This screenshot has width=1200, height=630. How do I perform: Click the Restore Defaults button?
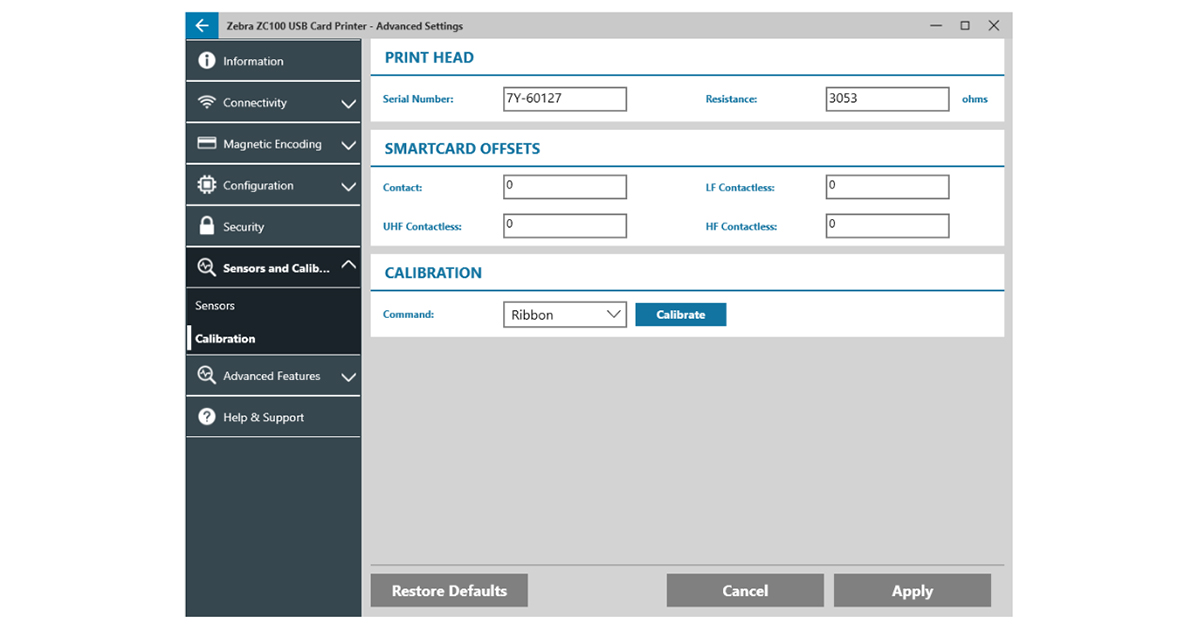pos(449,591)
